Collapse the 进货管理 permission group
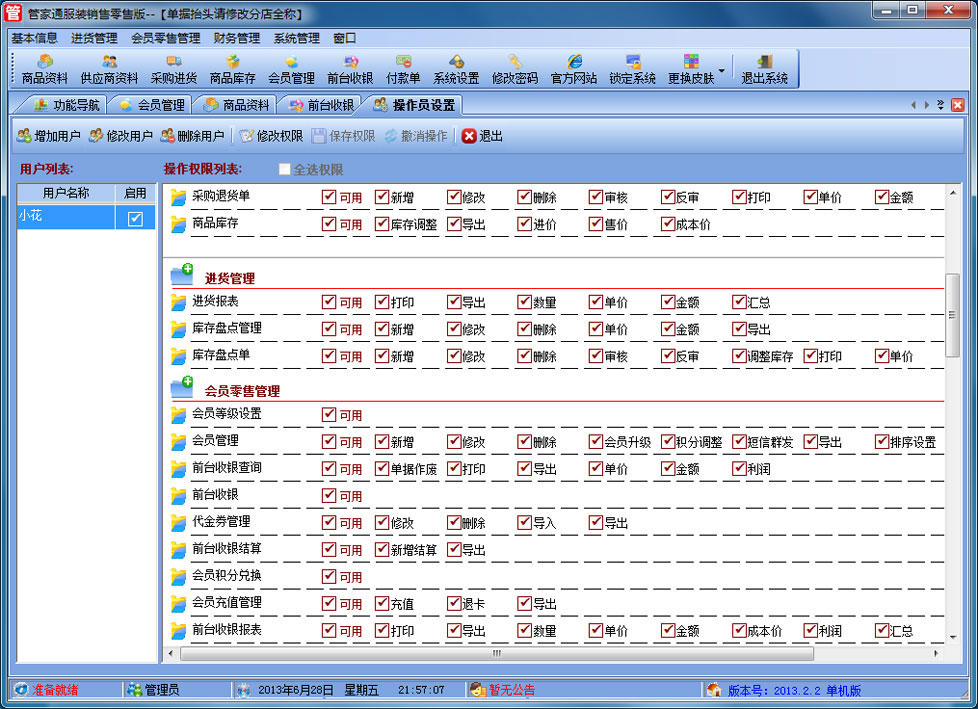The image size is (978, 709). [181, 274]
